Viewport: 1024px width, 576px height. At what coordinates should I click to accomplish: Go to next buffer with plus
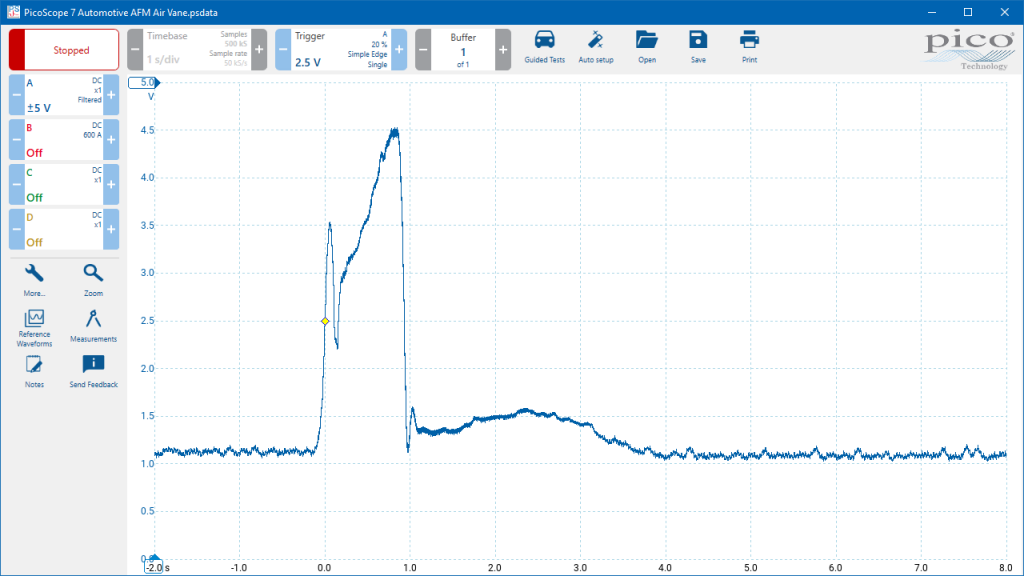coord(503,50)
